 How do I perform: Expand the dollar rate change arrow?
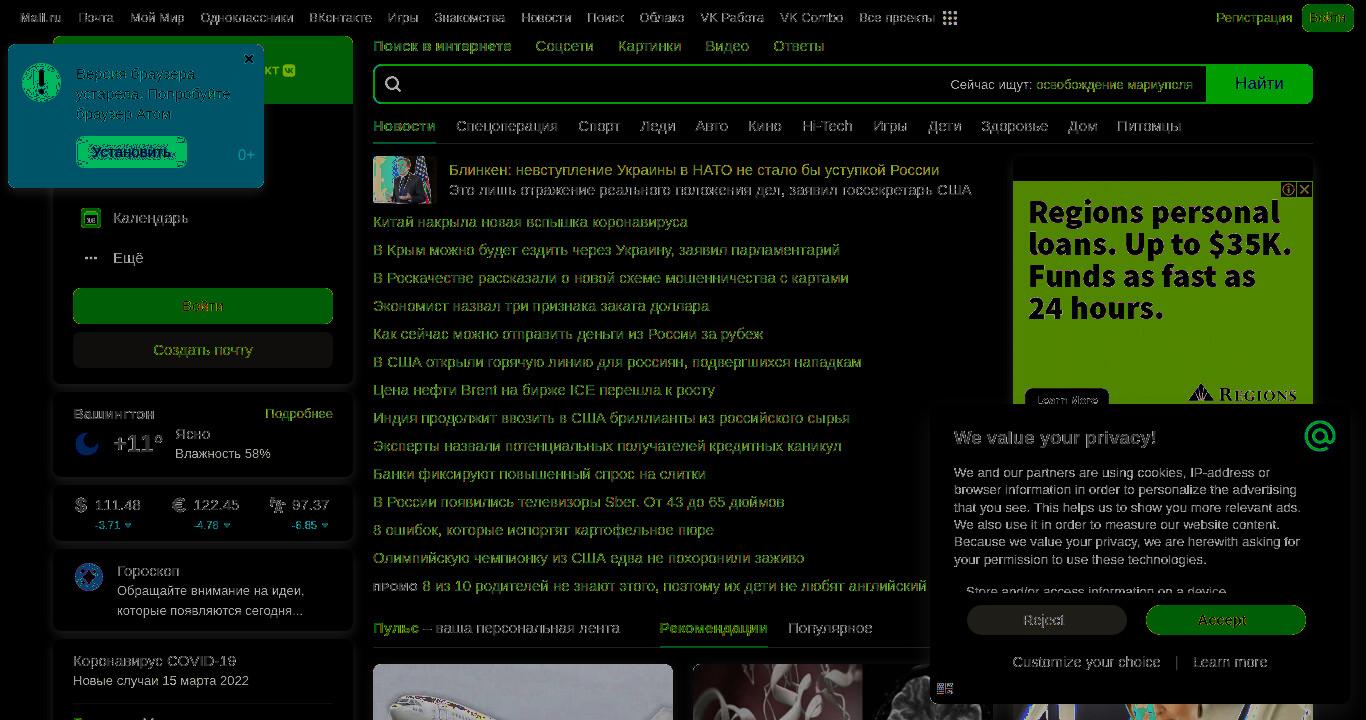[128, 525]
